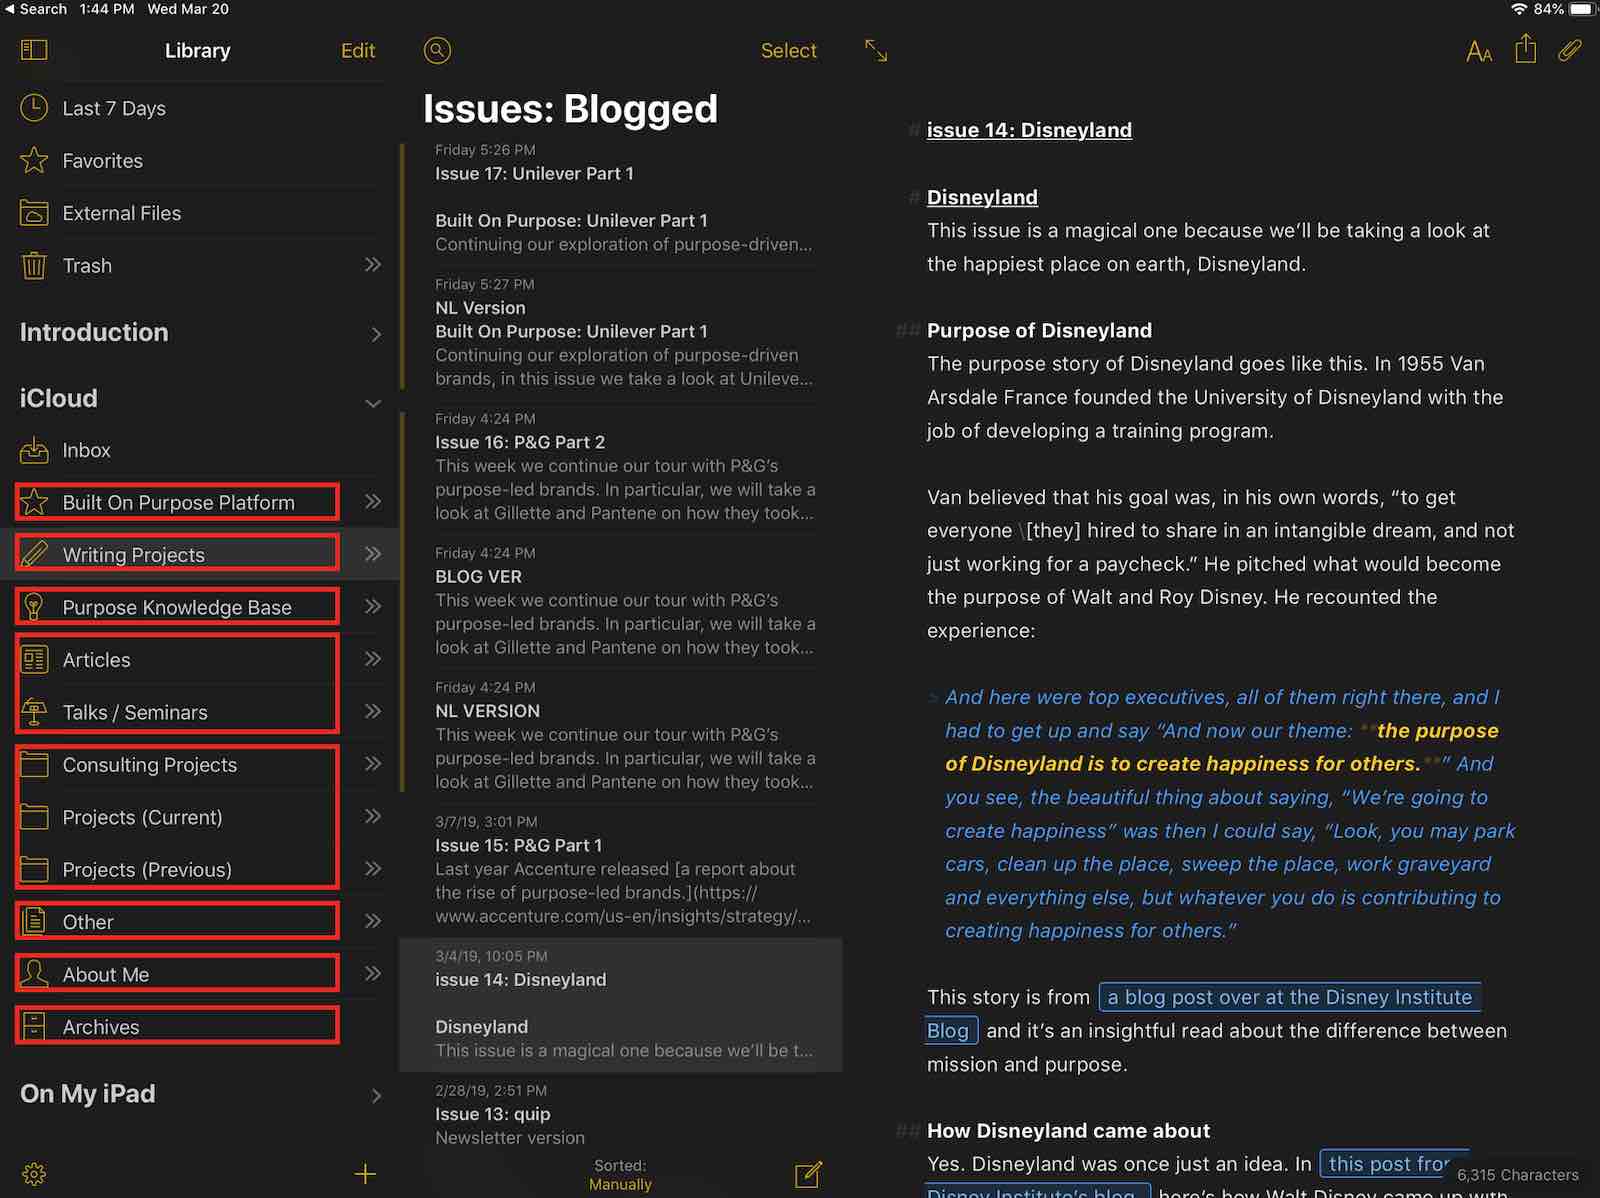The height and width of the screenshot is (1198, 1600).
Task: Expand the On My iPad section
Action: 376,1096
